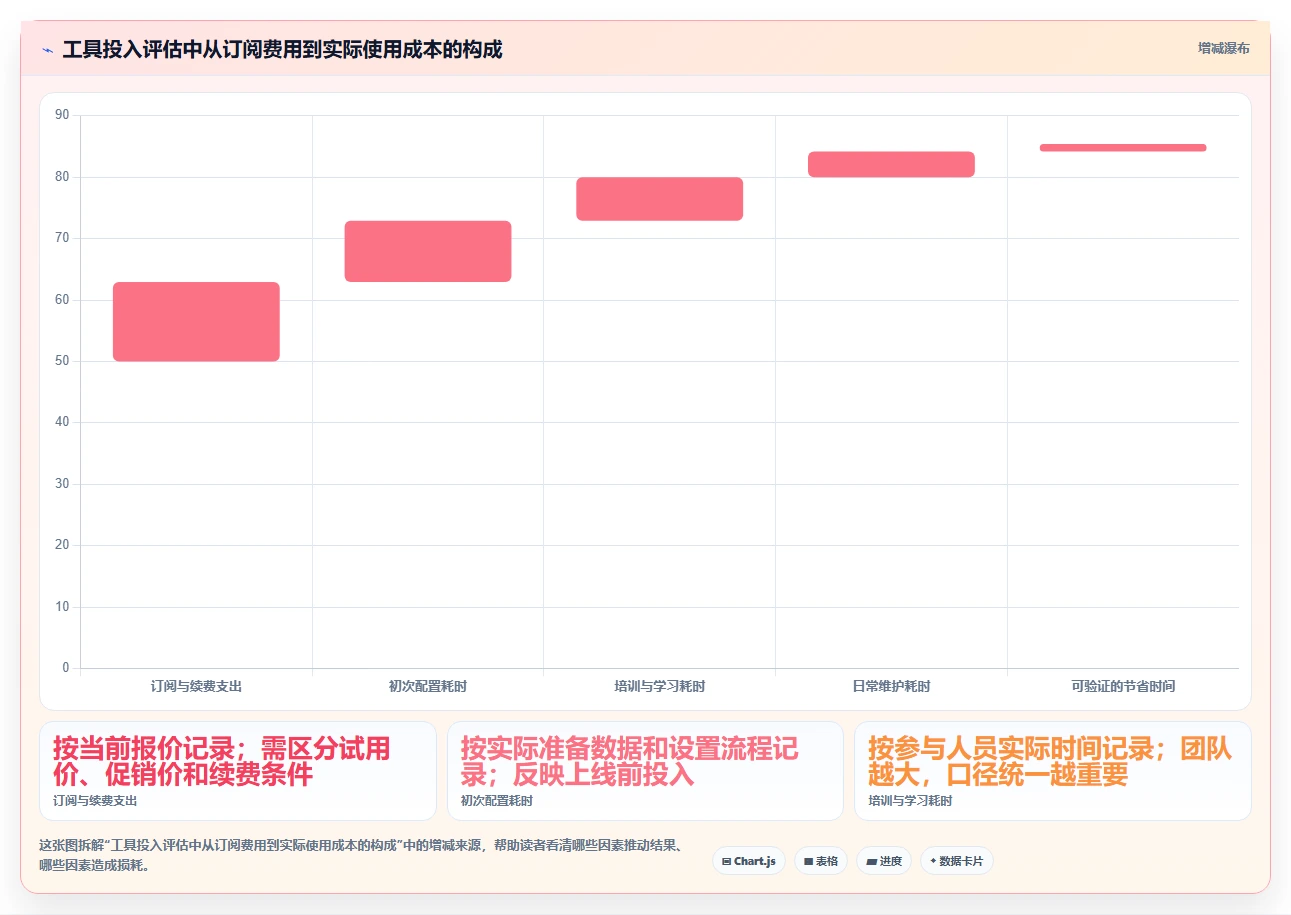Image resolution: width=1291 pixels, height=915 pixels.
Task: Click the x-axis label 培训与学习耗时
Action: tap(660, 686)
